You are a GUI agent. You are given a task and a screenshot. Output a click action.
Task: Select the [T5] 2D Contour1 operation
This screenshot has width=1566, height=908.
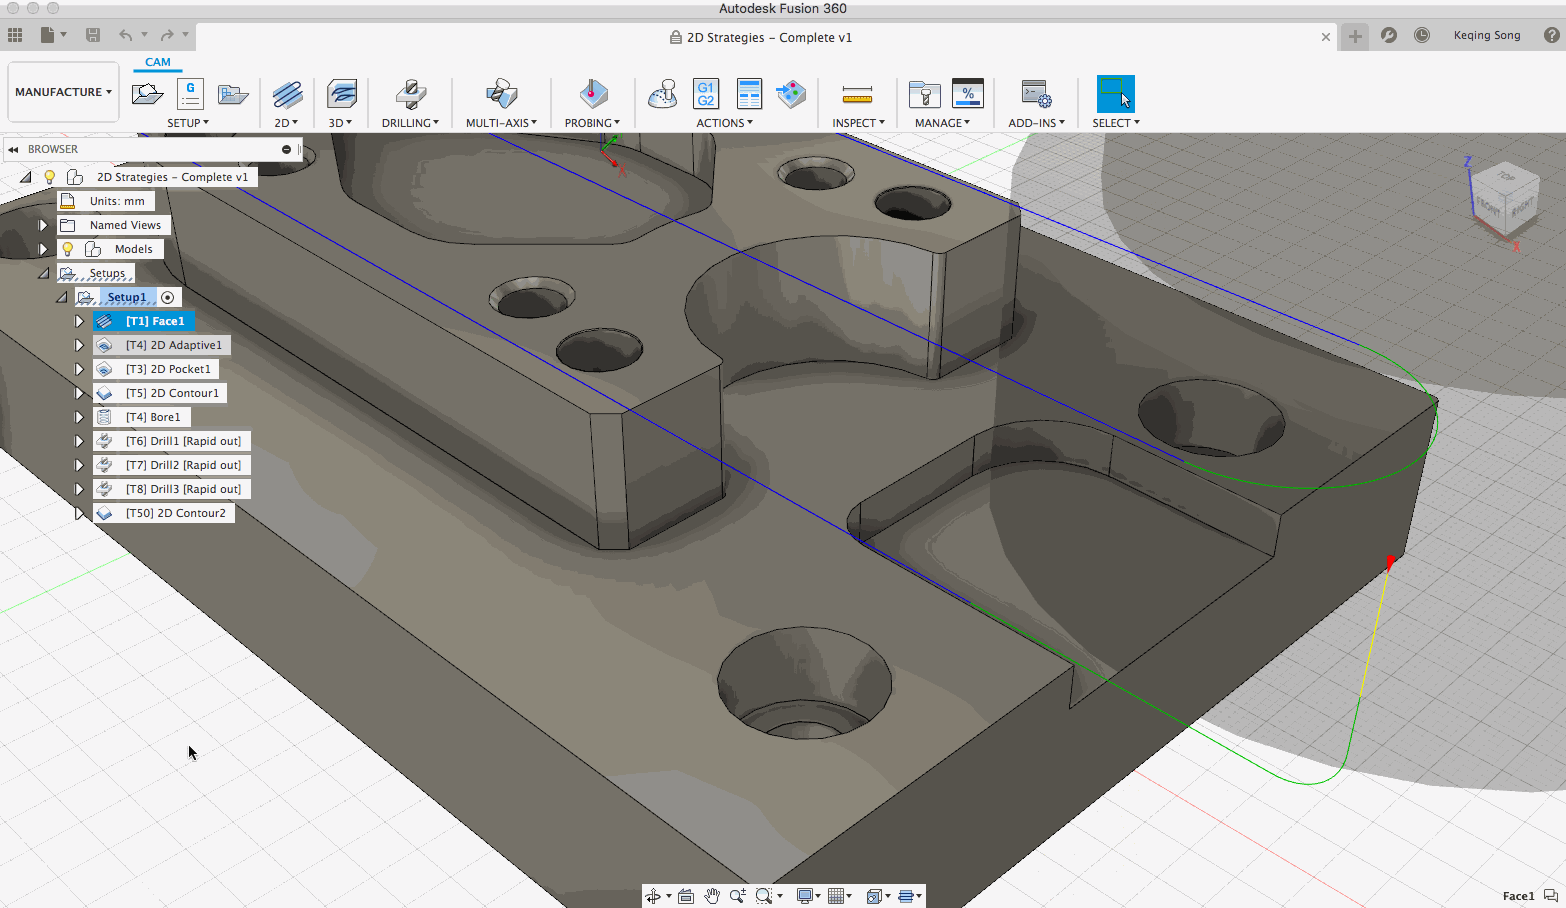tap(171, 393)
